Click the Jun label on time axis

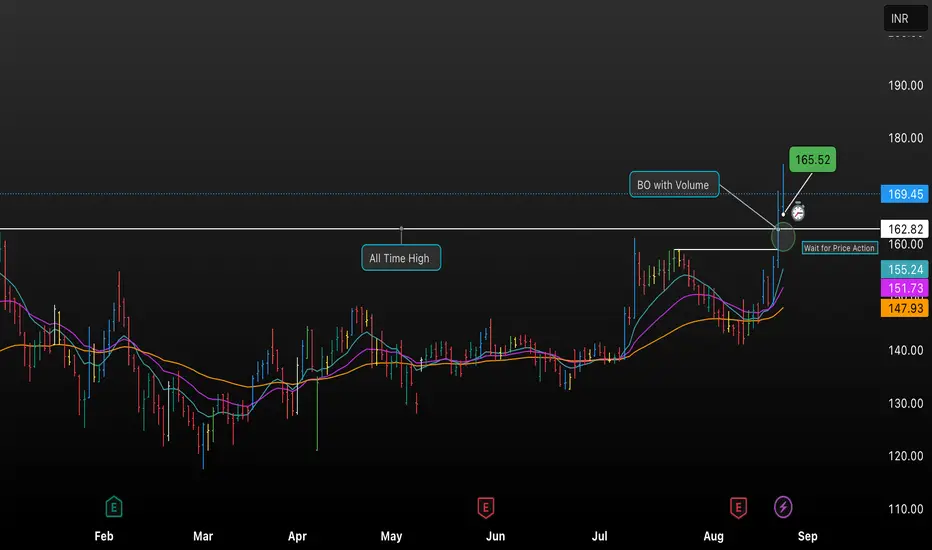point(495,536)
